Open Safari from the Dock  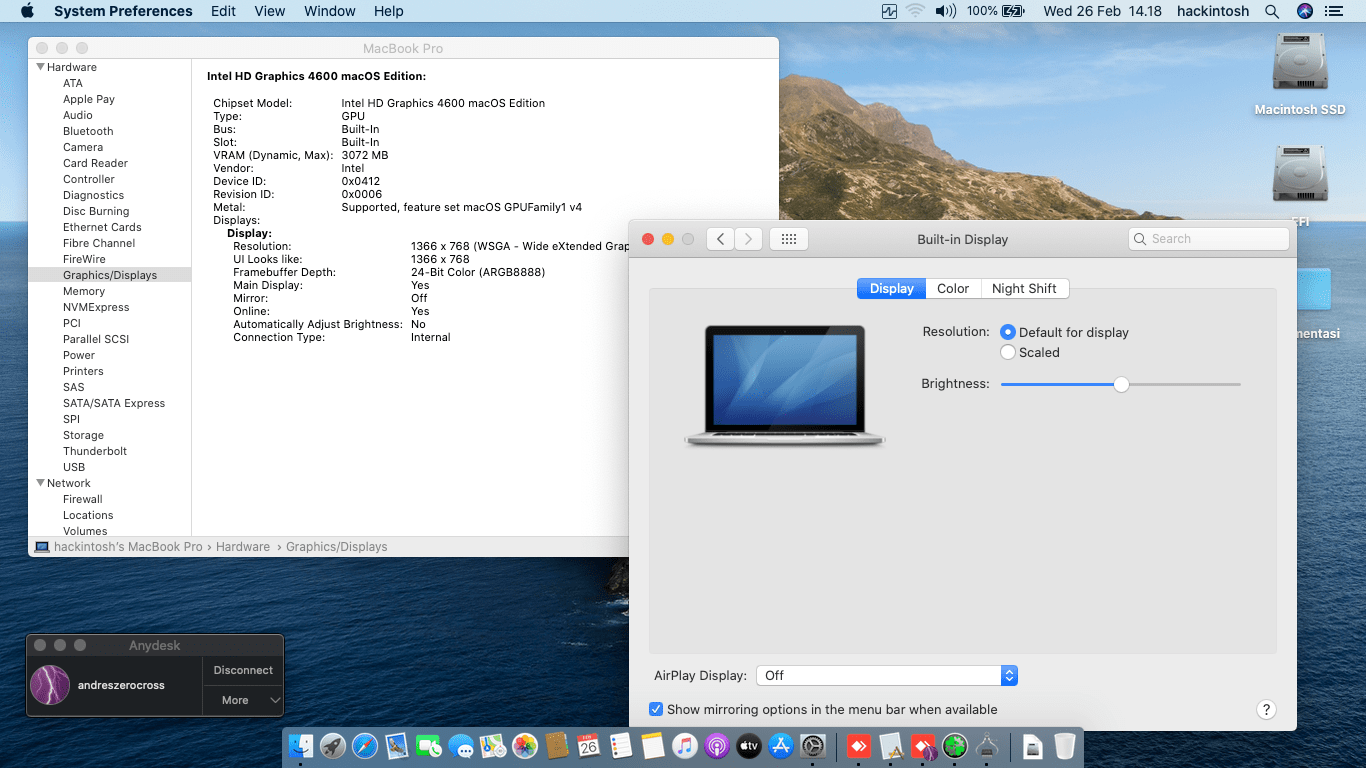coord(365,746)
